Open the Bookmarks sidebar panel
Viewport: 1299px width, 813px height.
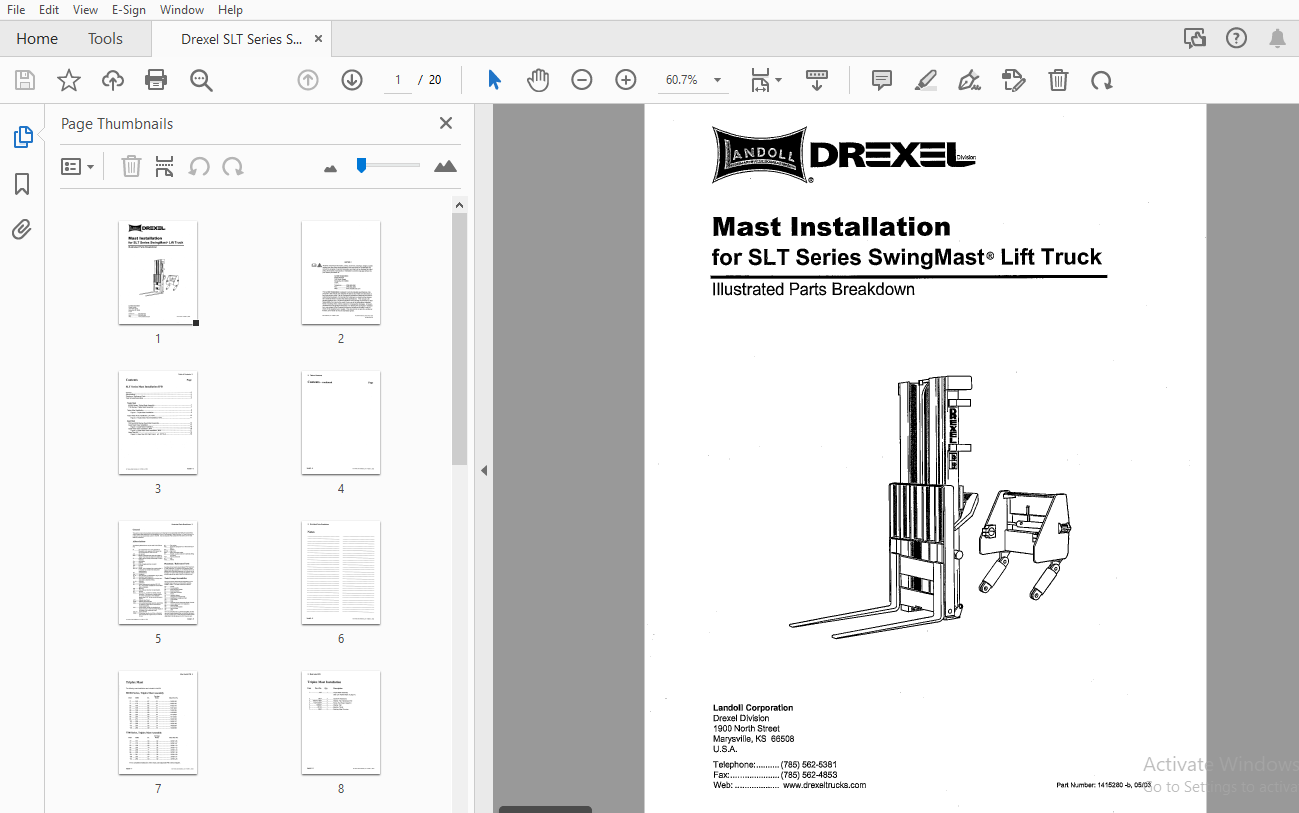click(x=22, y=184)
